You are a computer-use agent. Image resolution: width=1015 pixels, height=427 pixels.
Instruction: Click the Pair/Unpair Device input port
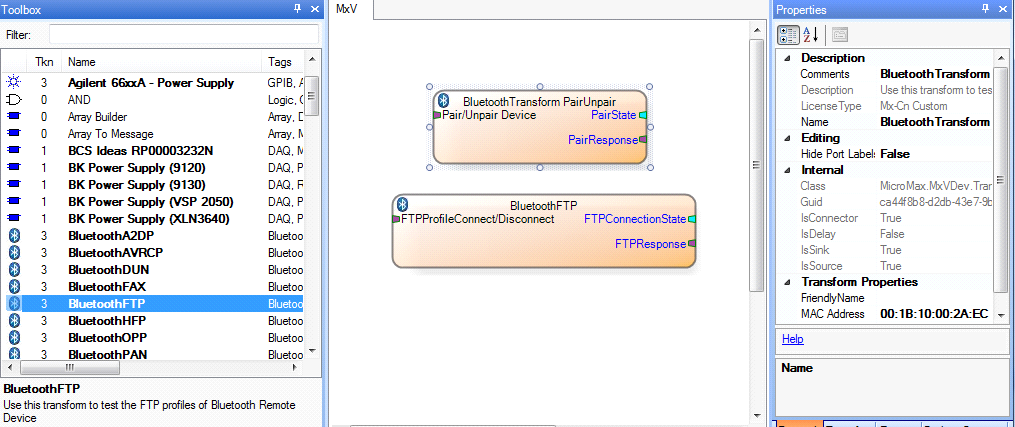click(437, 115)
